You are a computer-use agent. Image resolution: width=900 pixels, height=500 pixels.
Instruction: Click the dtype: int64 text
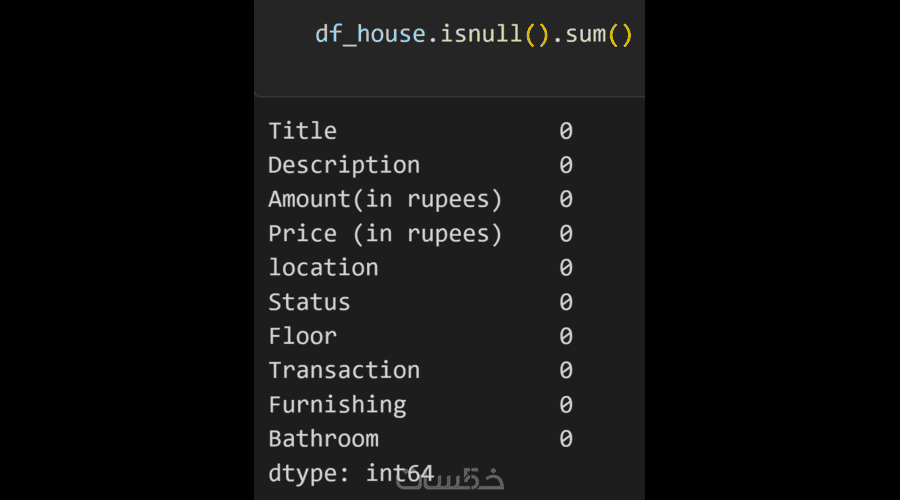click(x=351, y=474)
